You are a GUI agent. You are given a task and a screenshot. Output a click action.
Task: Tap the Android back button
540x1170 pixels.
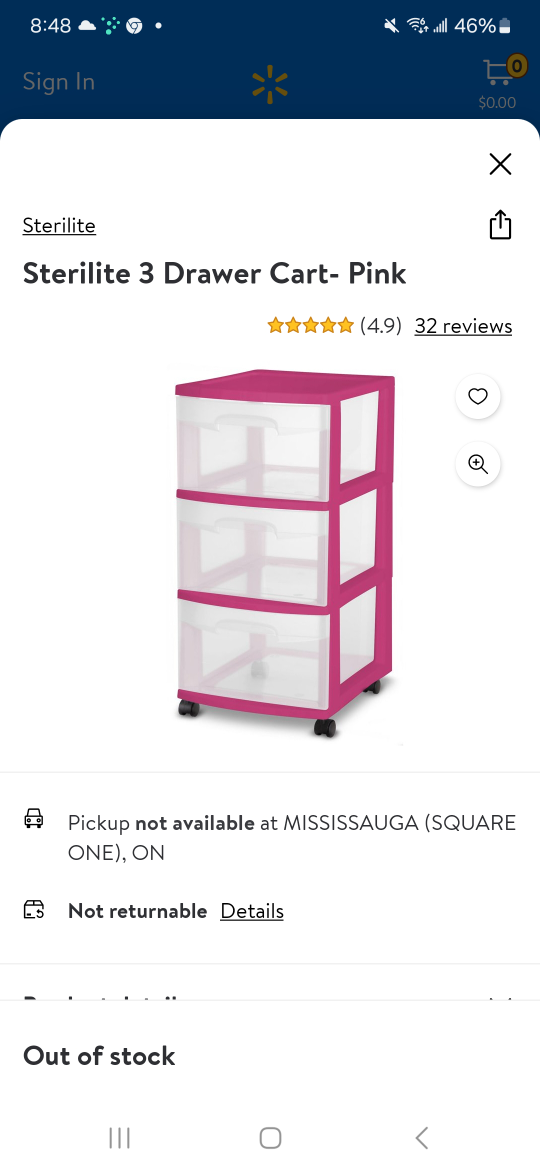(421, 1138)
